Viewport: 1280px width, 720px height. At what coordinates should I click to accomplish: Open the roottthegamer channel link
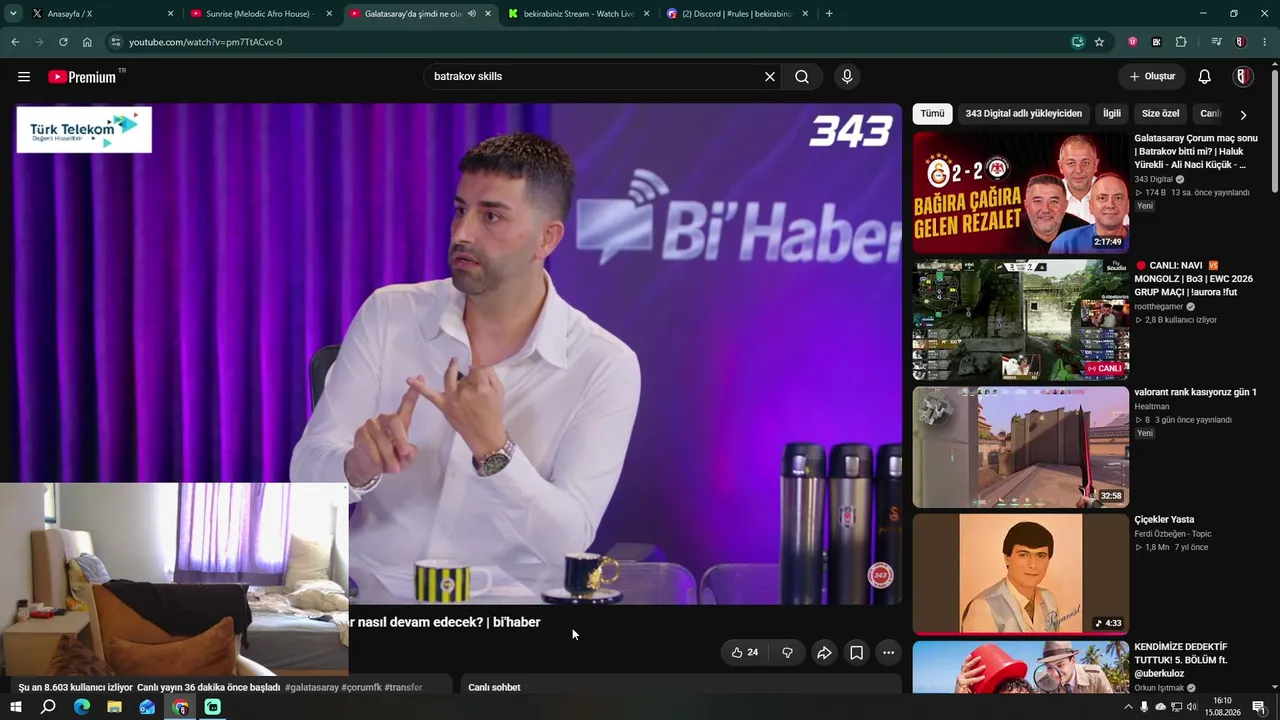(x=1158, y=306)
